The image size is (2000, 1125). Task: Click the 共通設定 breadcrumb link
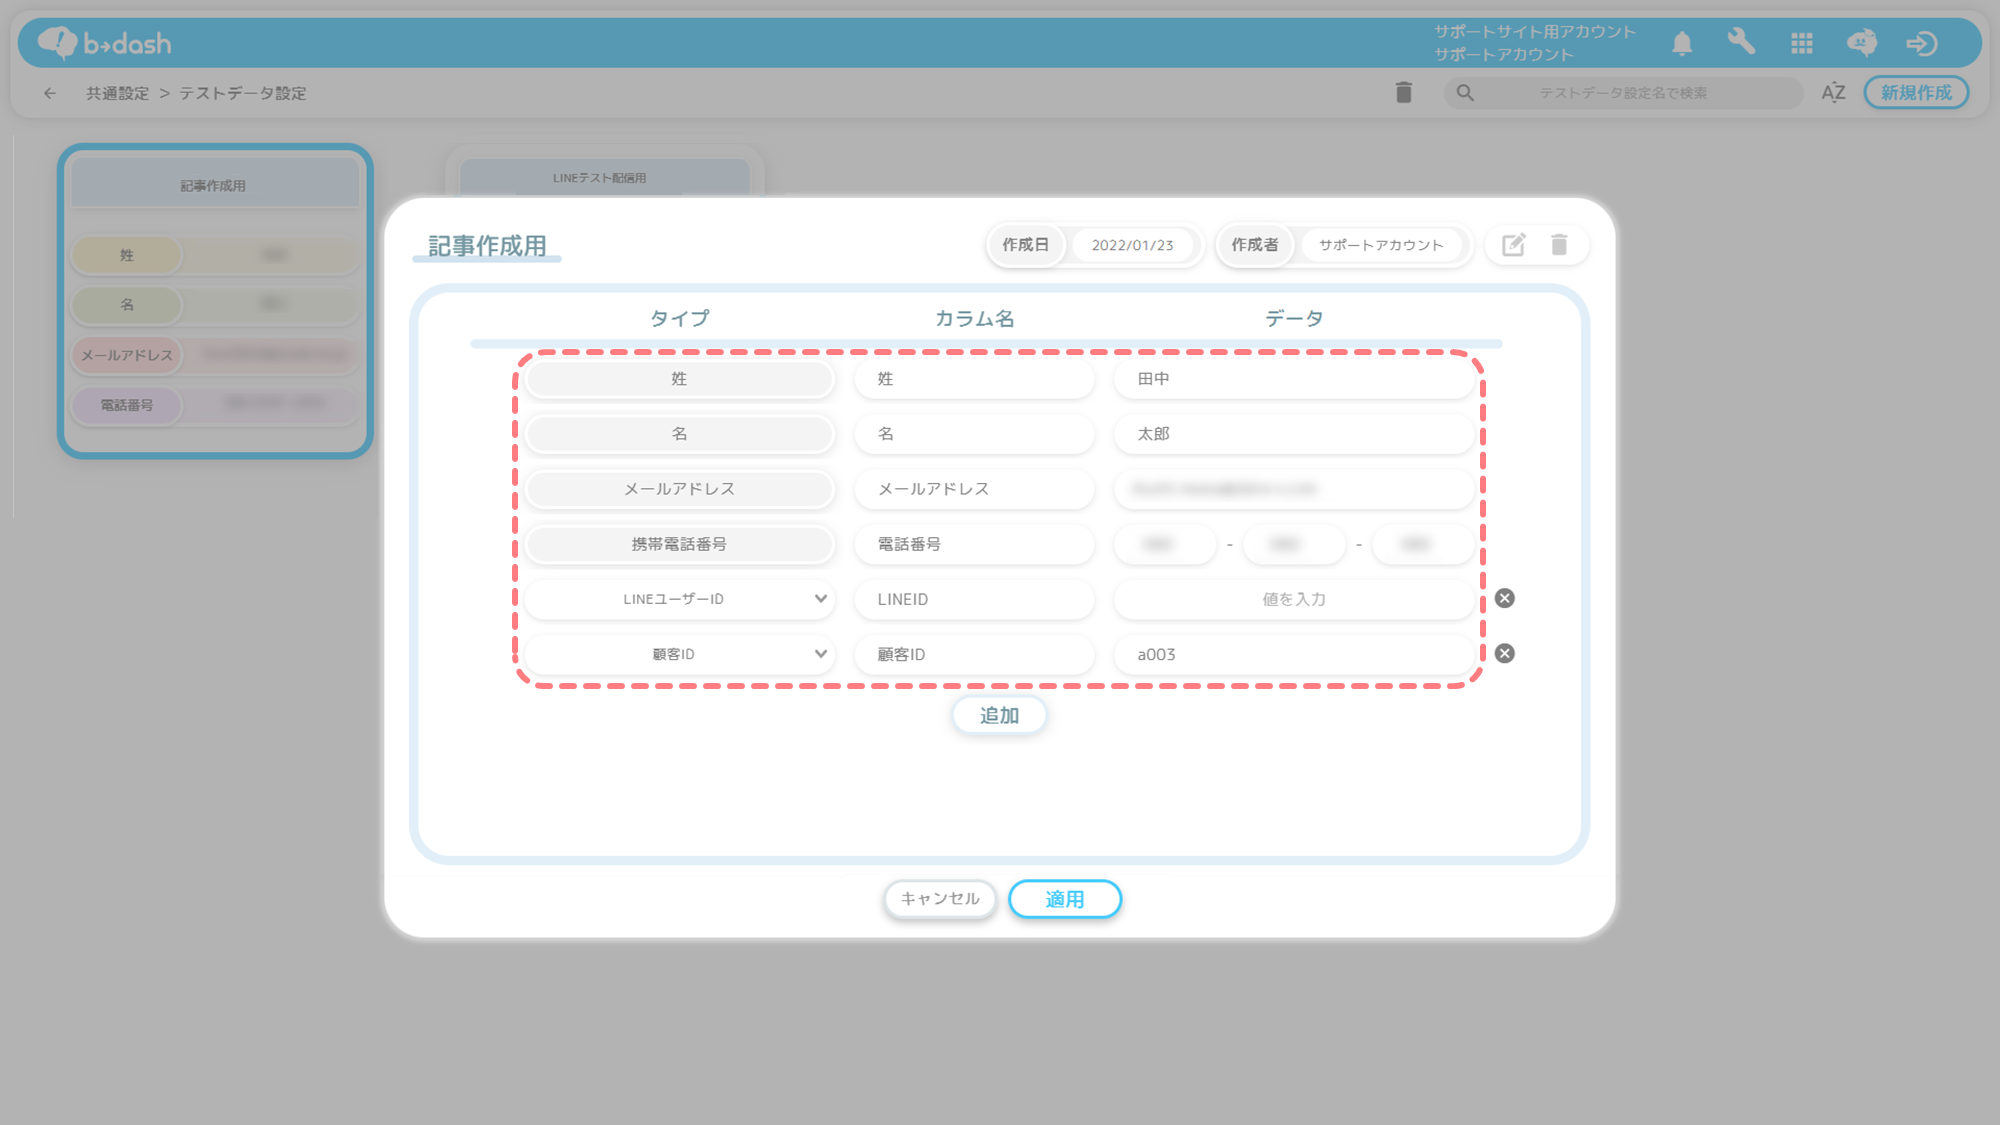point(117,93)
